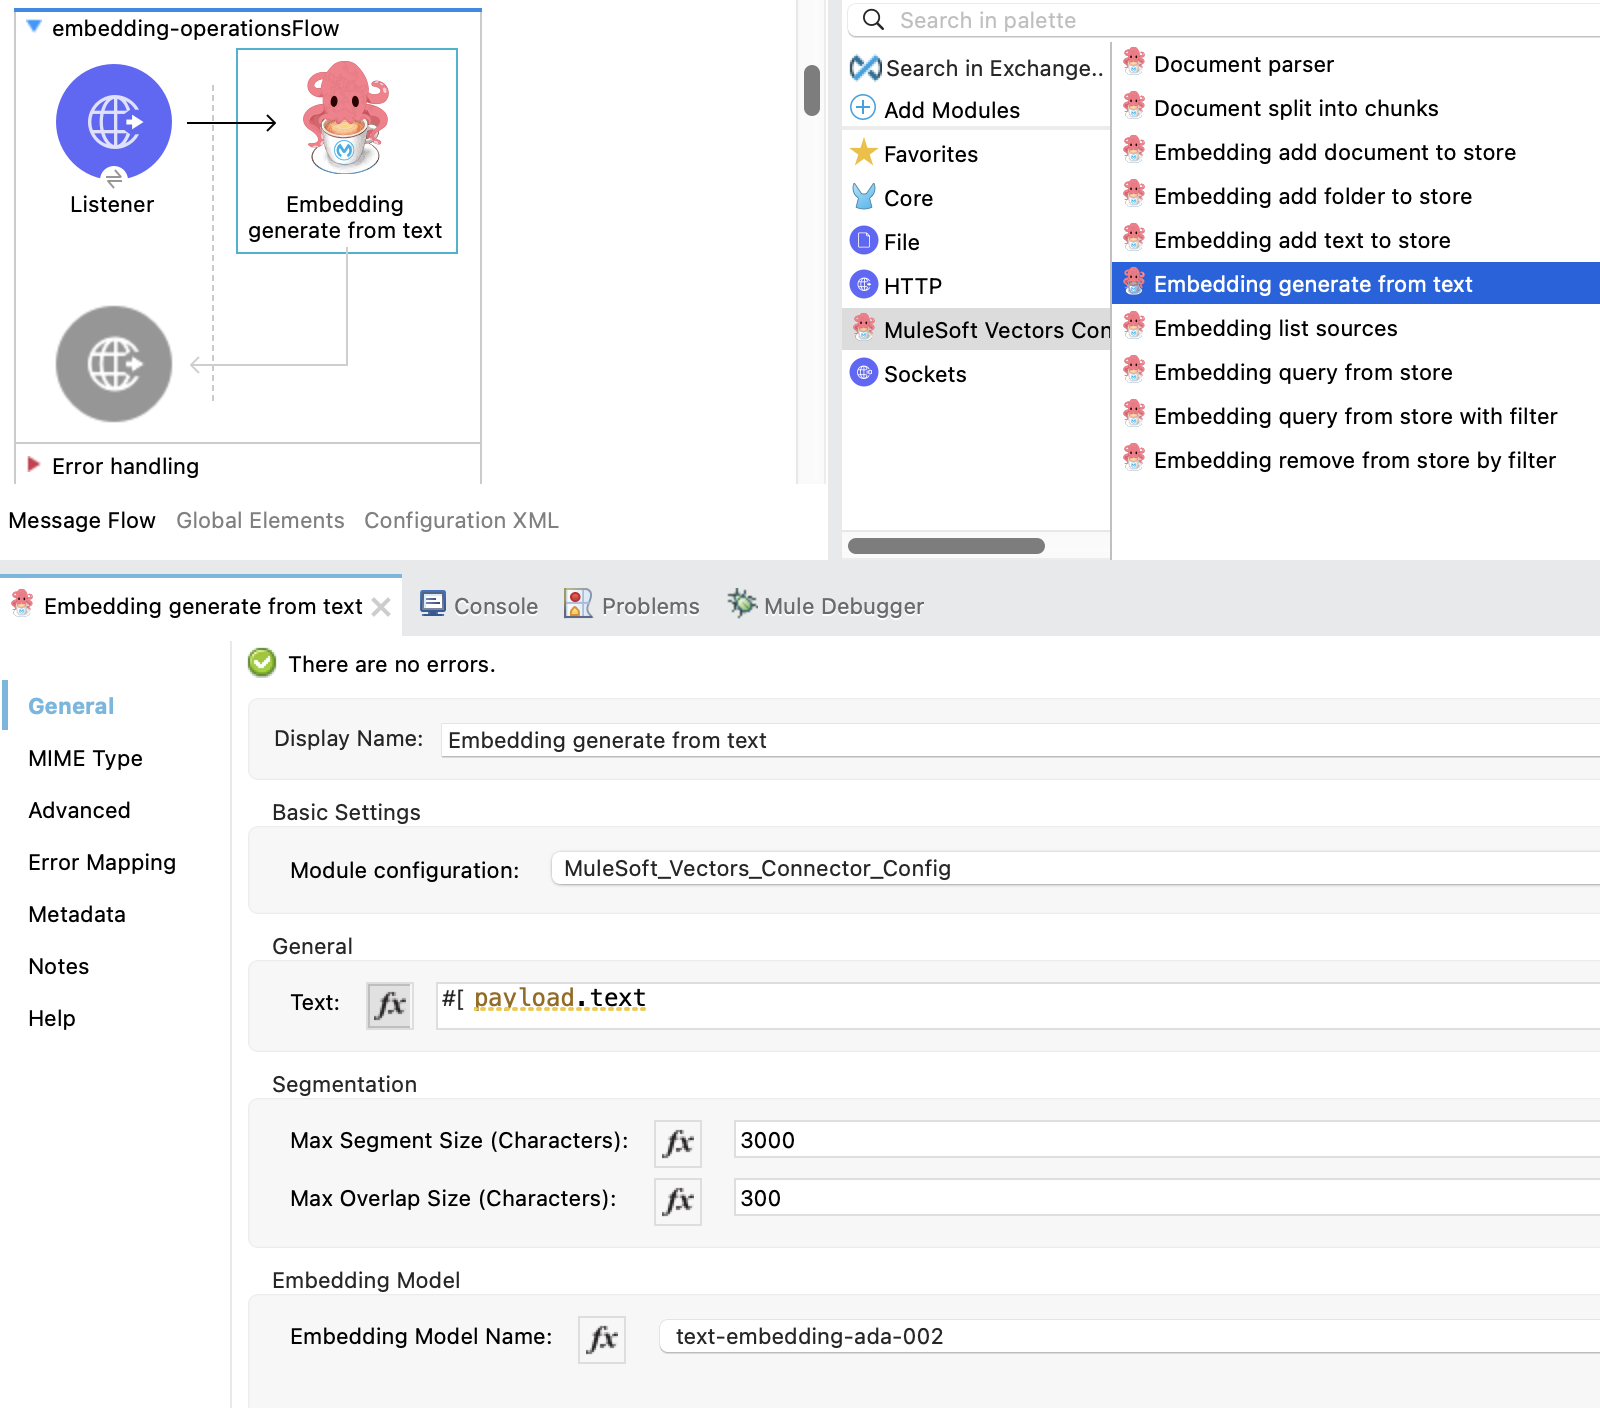Select the MuleSoft Vectors Connector module icon
This screenshot has height=1408, width=1600.
(863, 327)
